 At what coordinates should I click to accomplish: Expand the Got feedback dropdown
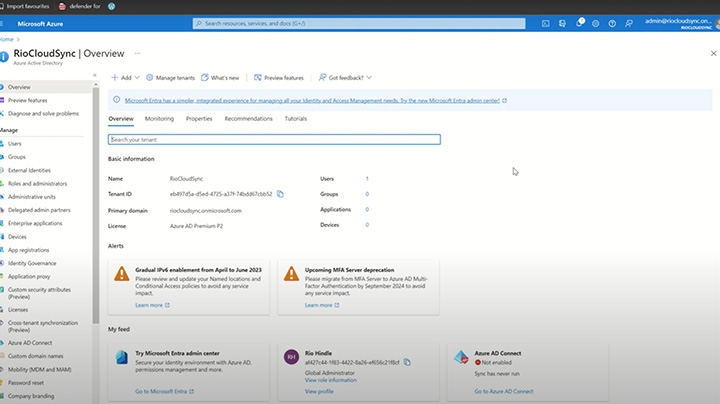pyautogui.click(x=345, y=77)
